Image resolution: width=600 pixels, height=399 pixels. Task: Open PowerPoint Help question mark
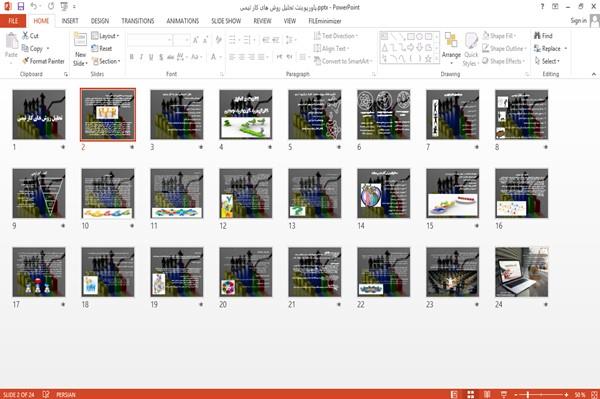point(542,7)
